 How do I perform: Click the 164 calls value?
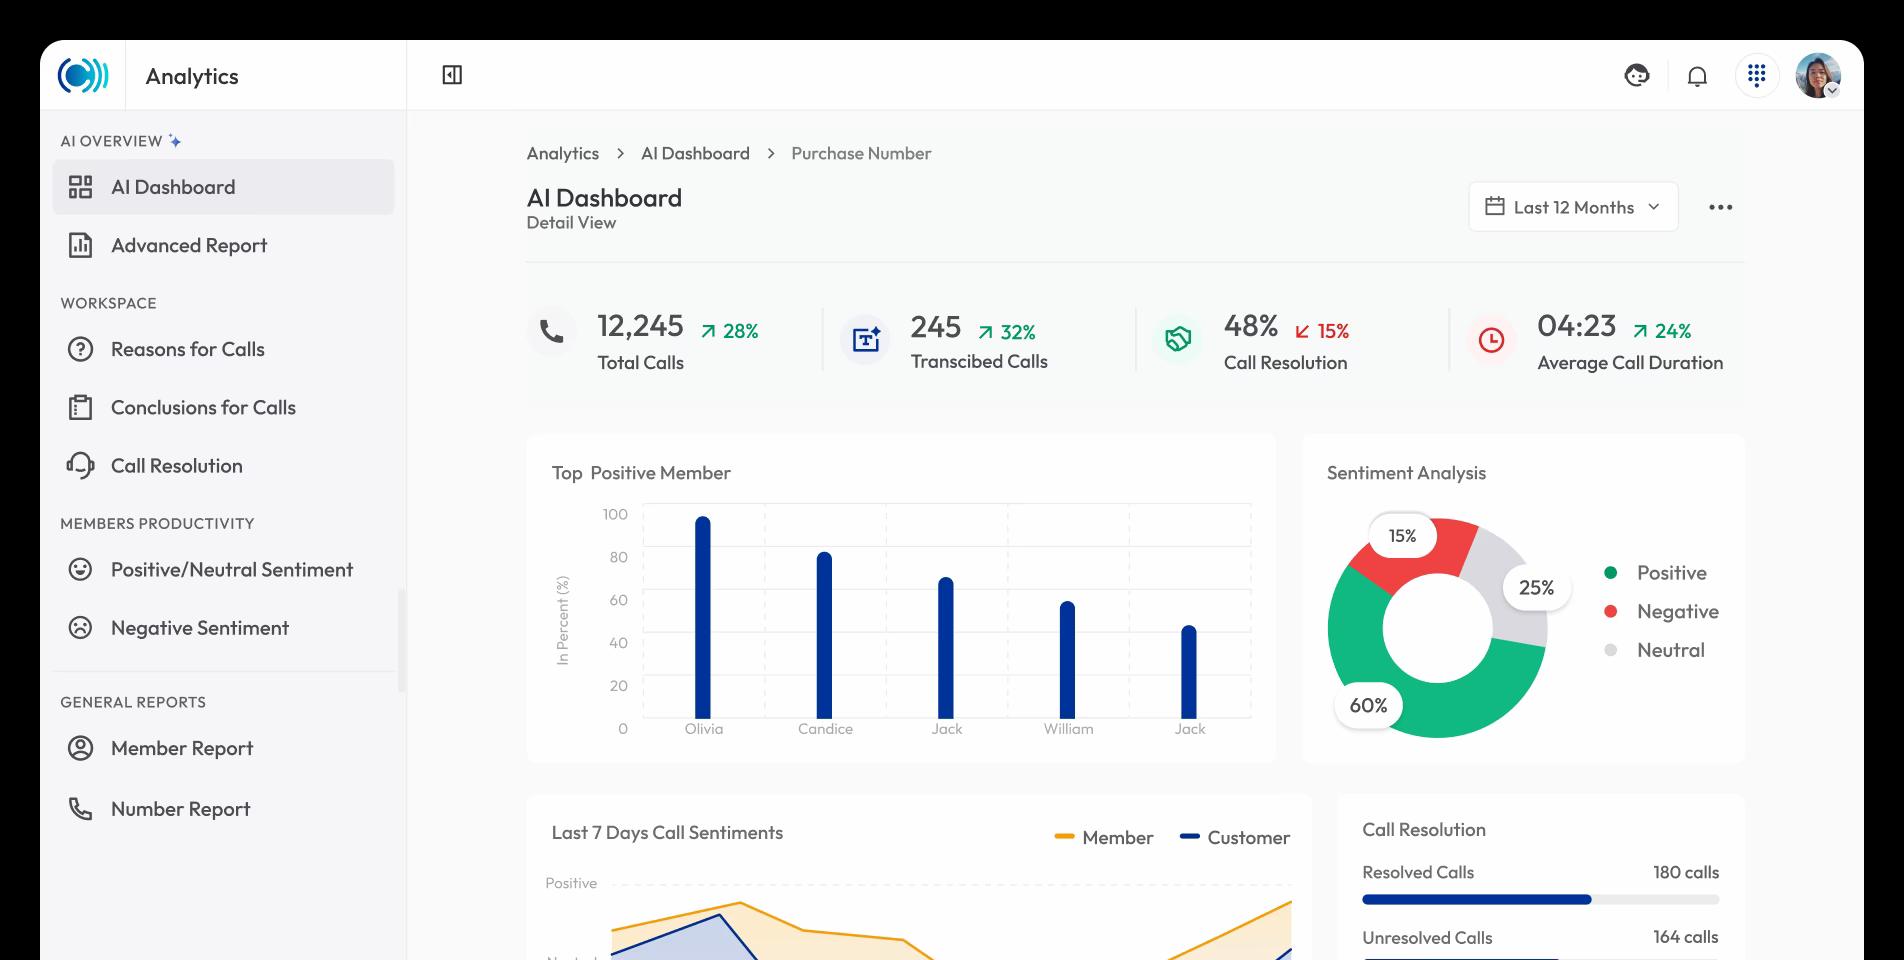[1686, 937]
